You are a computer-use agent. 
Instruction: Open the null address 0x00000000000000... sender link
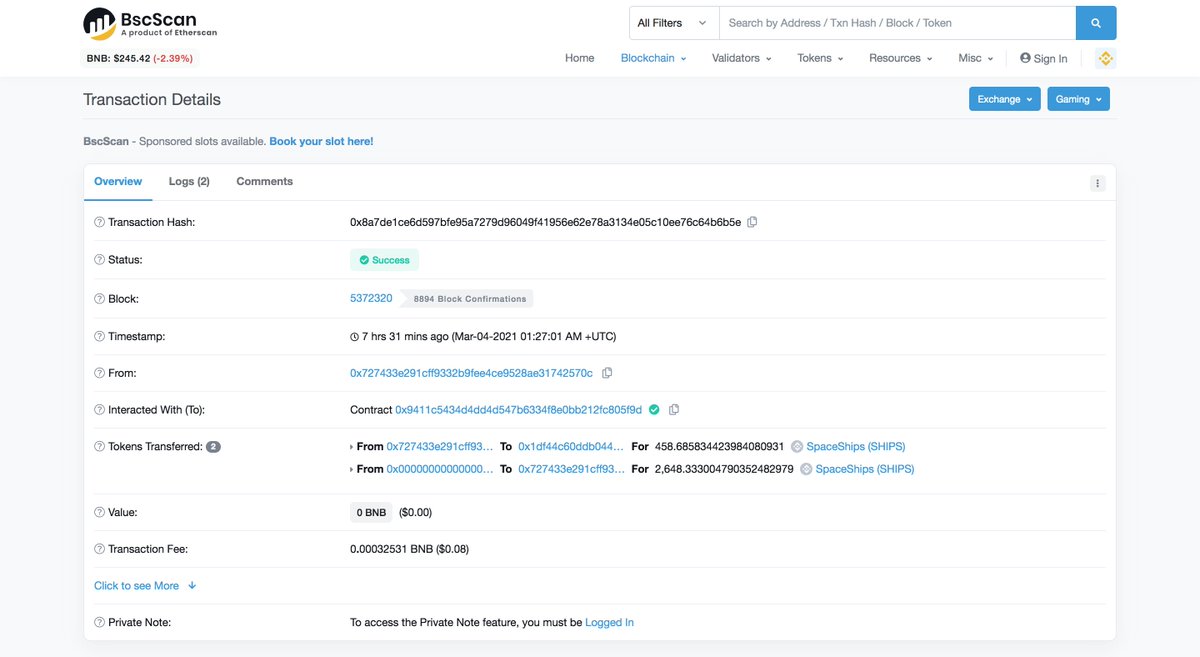(440, 469)
